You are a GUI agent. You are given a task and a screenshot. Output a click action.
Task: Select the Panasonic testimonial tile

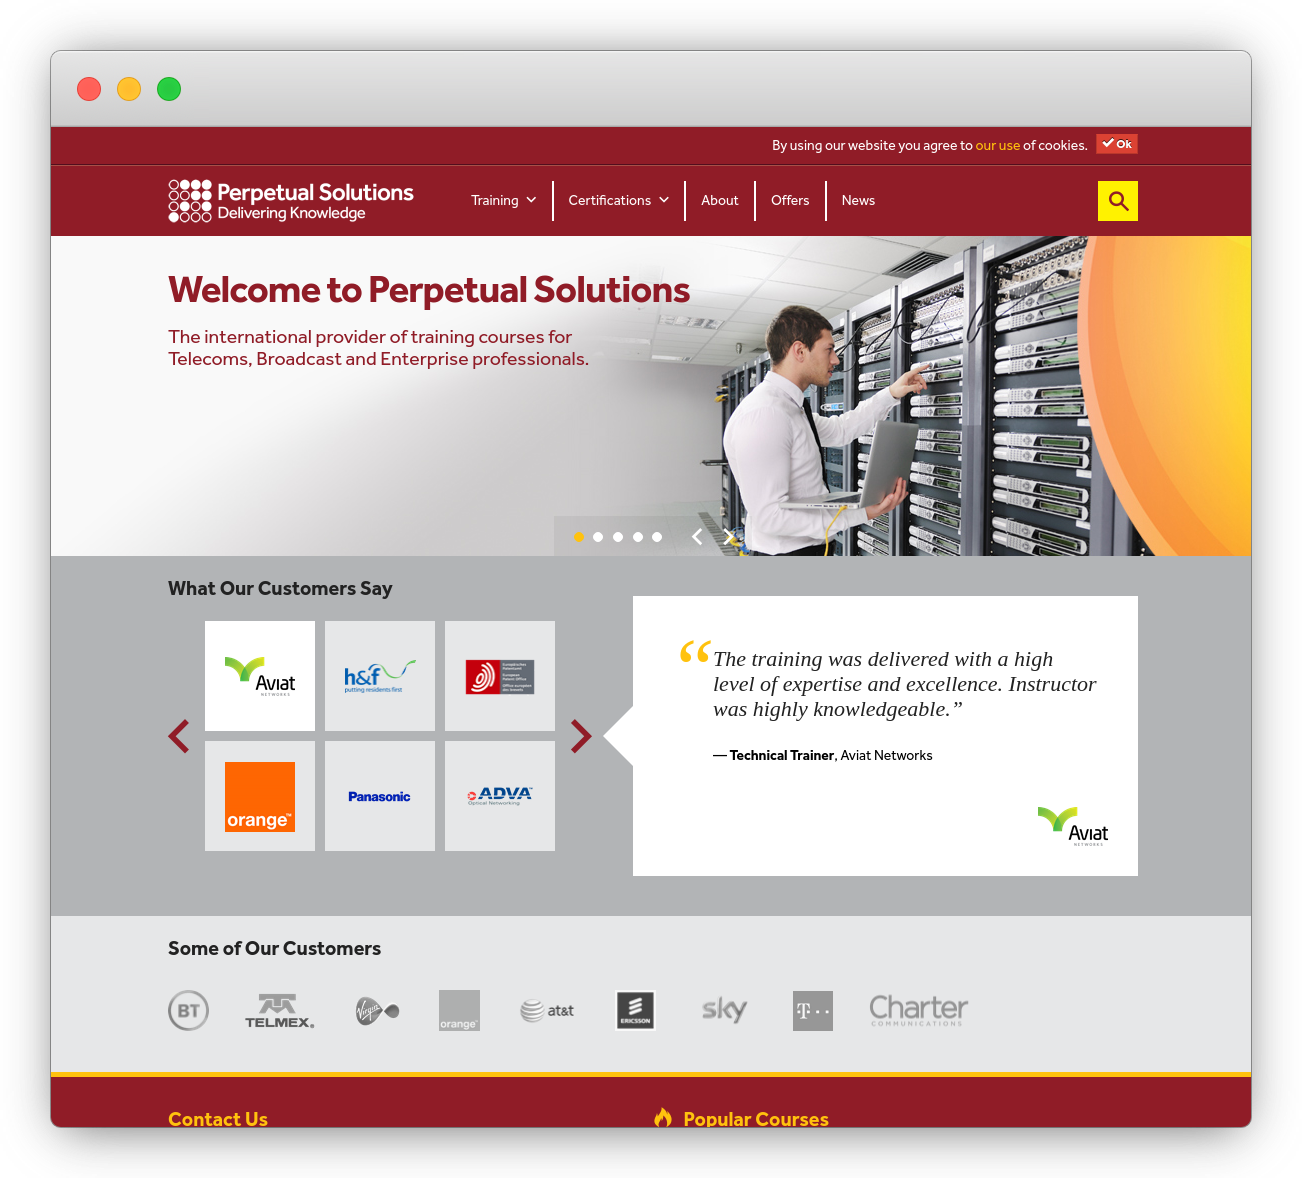tap(380, 796)
